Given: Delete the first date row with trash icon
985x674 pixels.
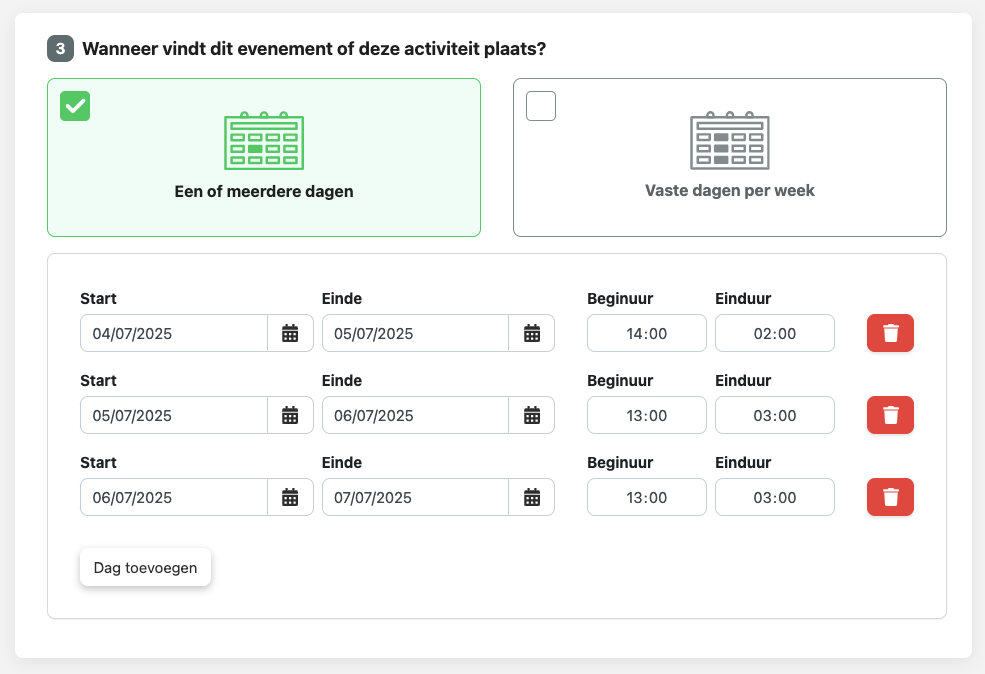Looking at the screenshot, I should coord(890,334).
